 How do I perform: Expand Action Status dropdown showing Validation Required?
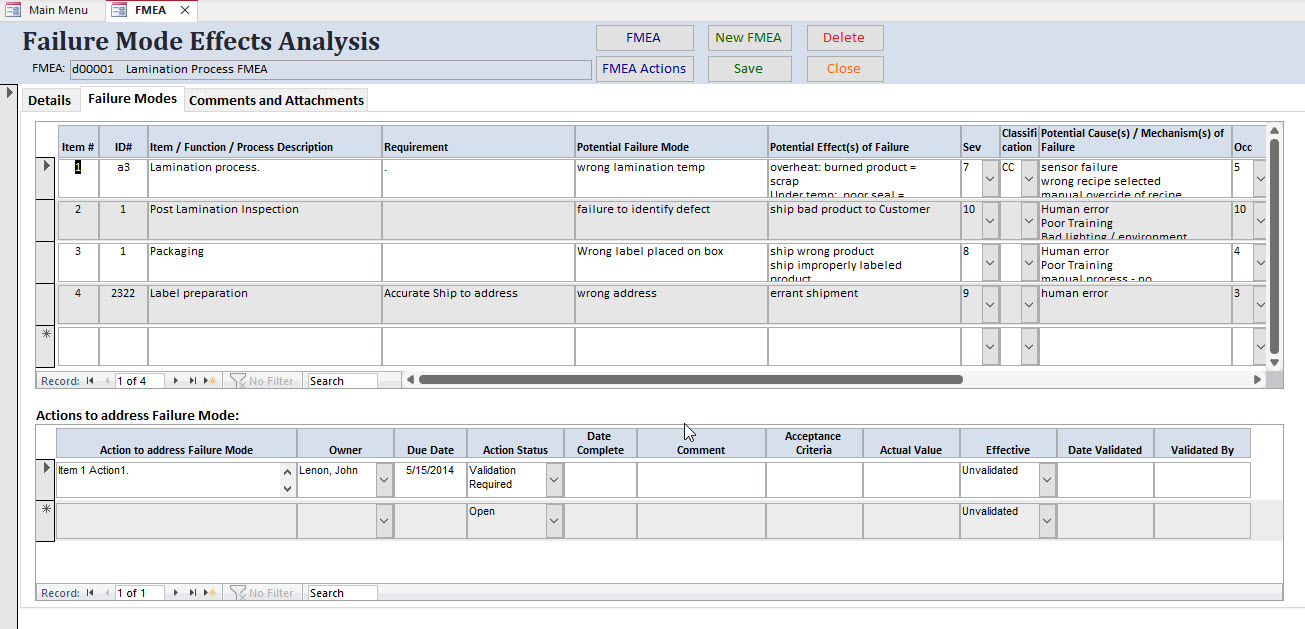pos(554,479)
